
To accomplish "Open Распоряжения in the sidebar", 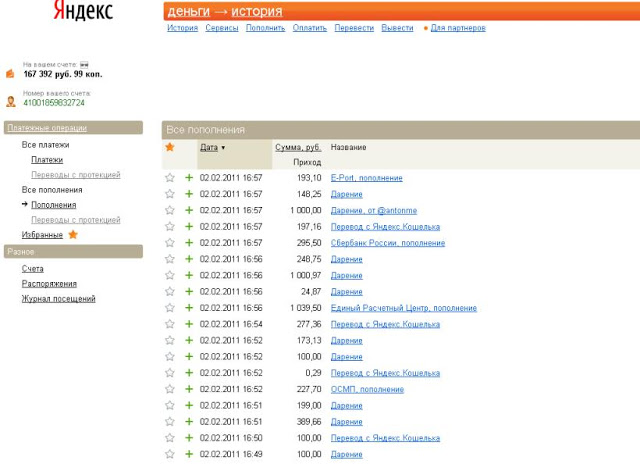I will tap(49, 284).
